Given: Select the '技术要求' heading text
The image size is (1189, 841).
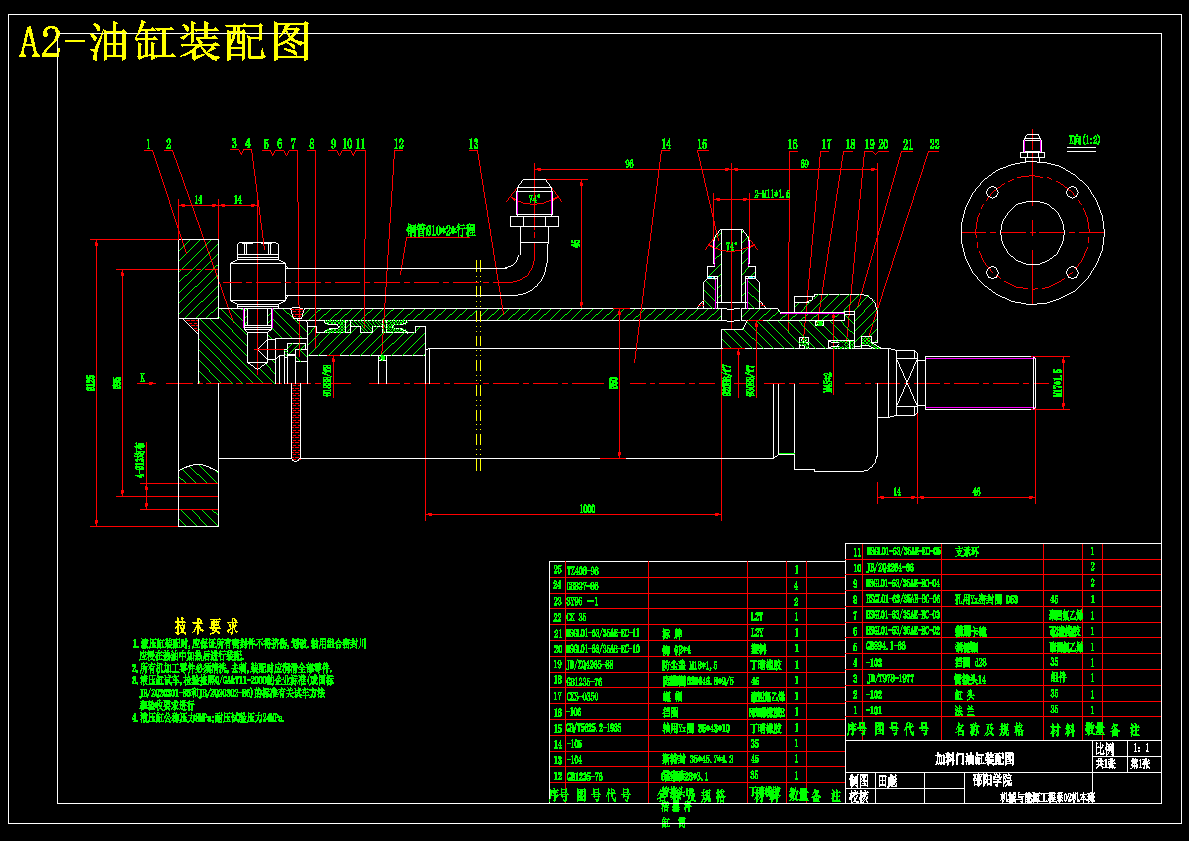Looking at the screenshot, I should tap(206, 626).
